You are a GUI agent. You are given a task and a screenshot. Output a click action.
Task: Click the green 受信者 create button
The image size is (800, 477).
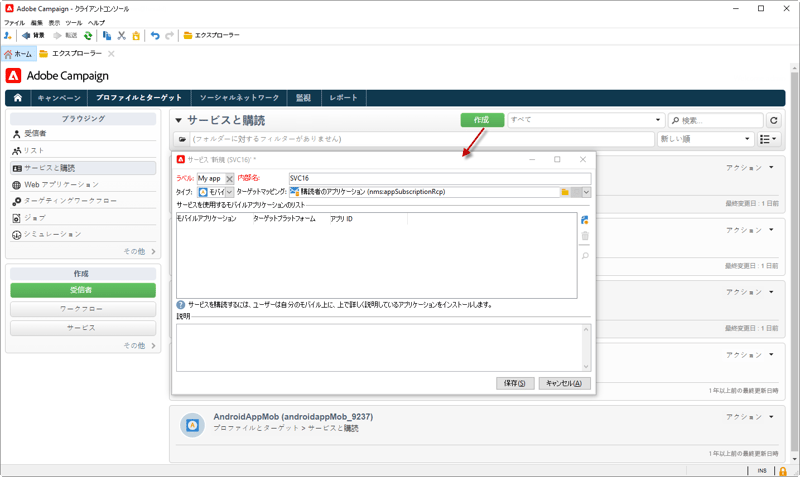tap(83, 290)
